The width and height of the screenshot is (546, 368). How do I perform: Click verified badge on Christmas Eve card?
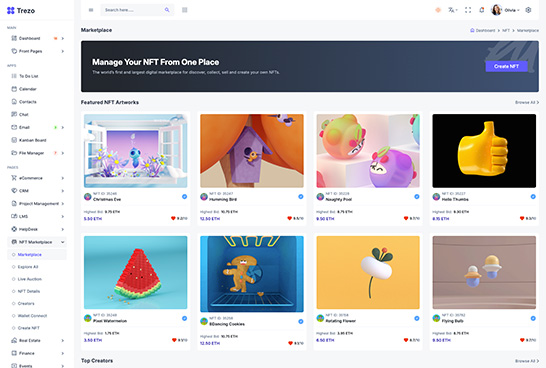pos(185,197)
